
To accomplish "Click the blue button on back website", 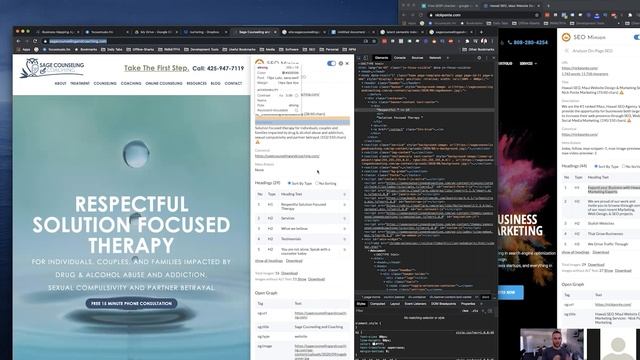I will click(510, 292).
